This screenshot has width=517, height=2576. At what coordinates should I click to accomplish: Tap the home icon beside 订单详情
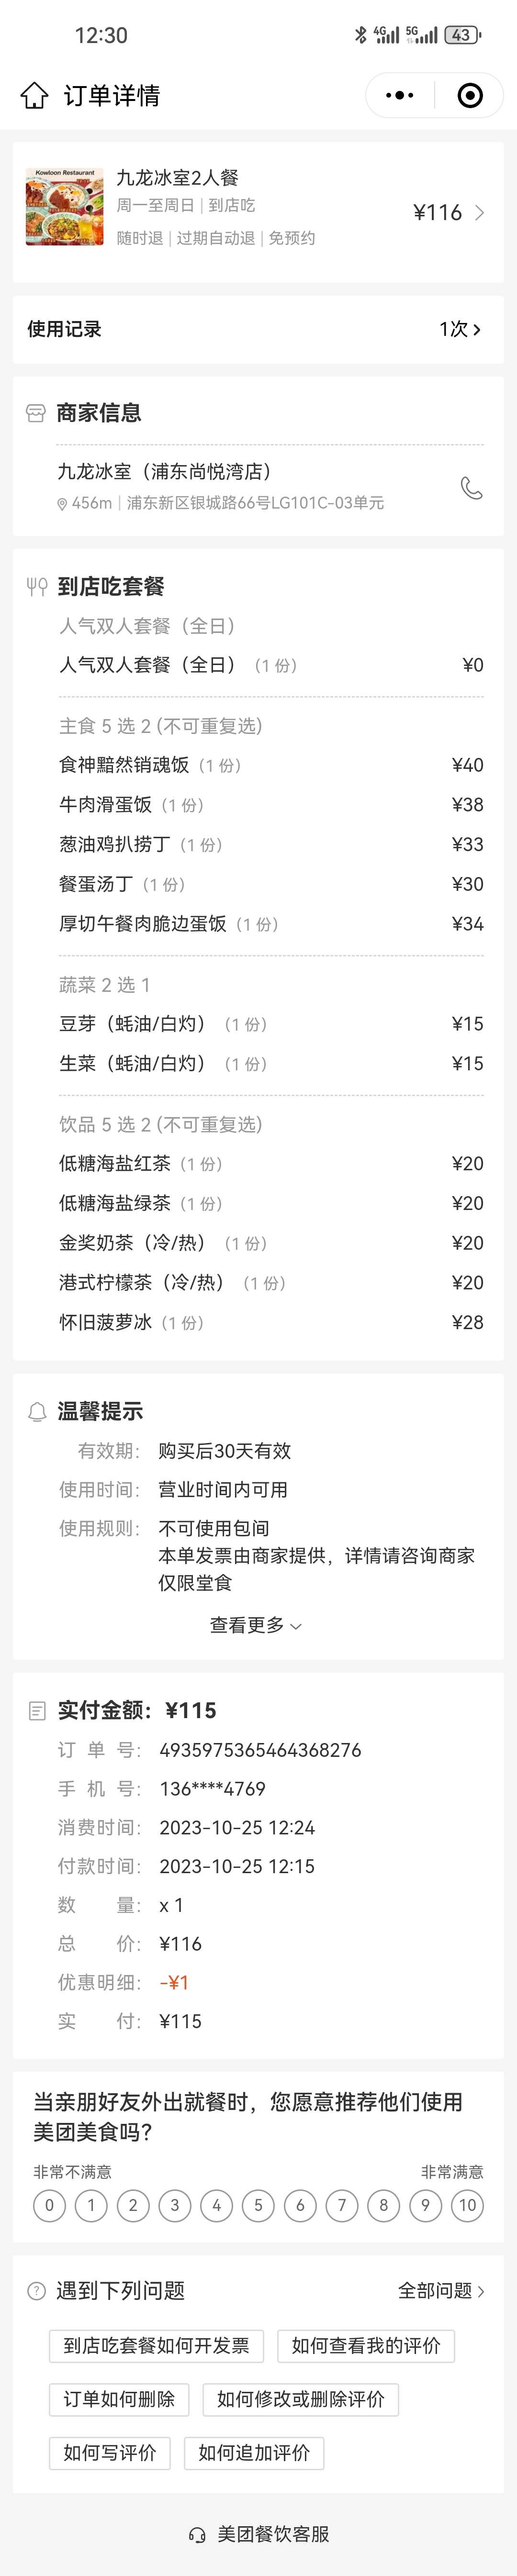click(34, 95)
